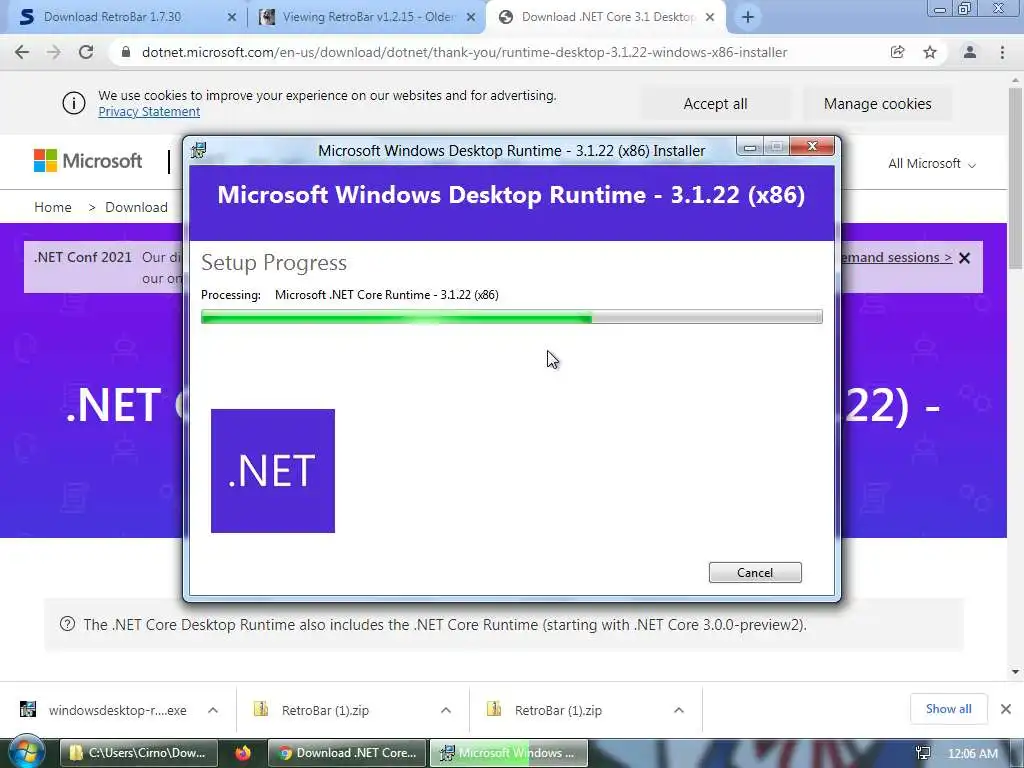Click the Download breadcrumb link
The height and width of the screenshot is (768, 1024).
(136, 207)
